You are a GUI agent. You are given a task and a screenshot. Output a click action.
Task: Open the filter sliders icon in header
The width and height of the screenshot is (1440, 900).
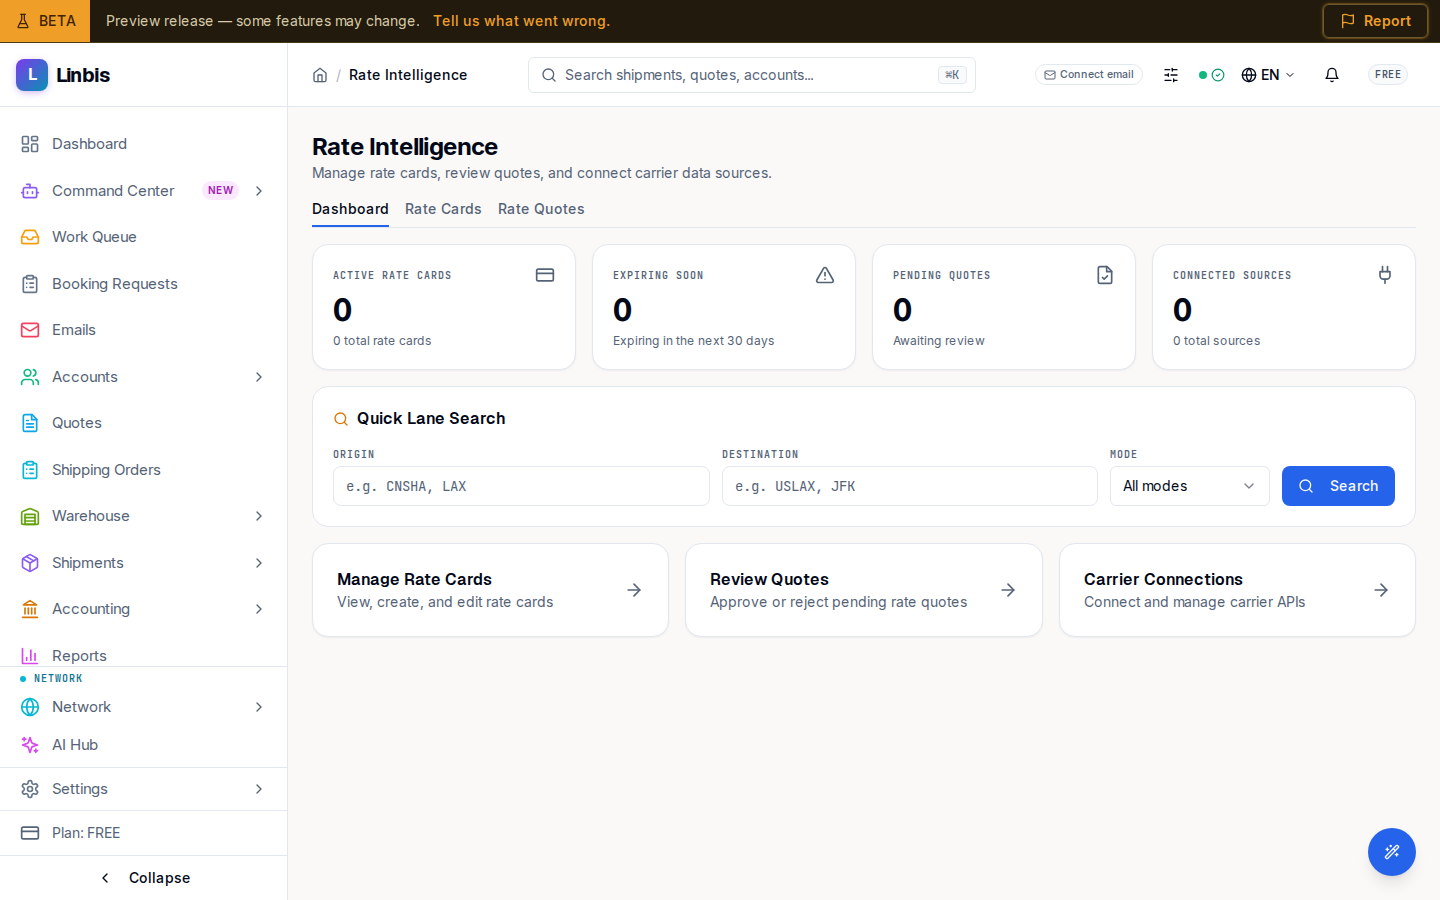click(x=1171, y=75)
